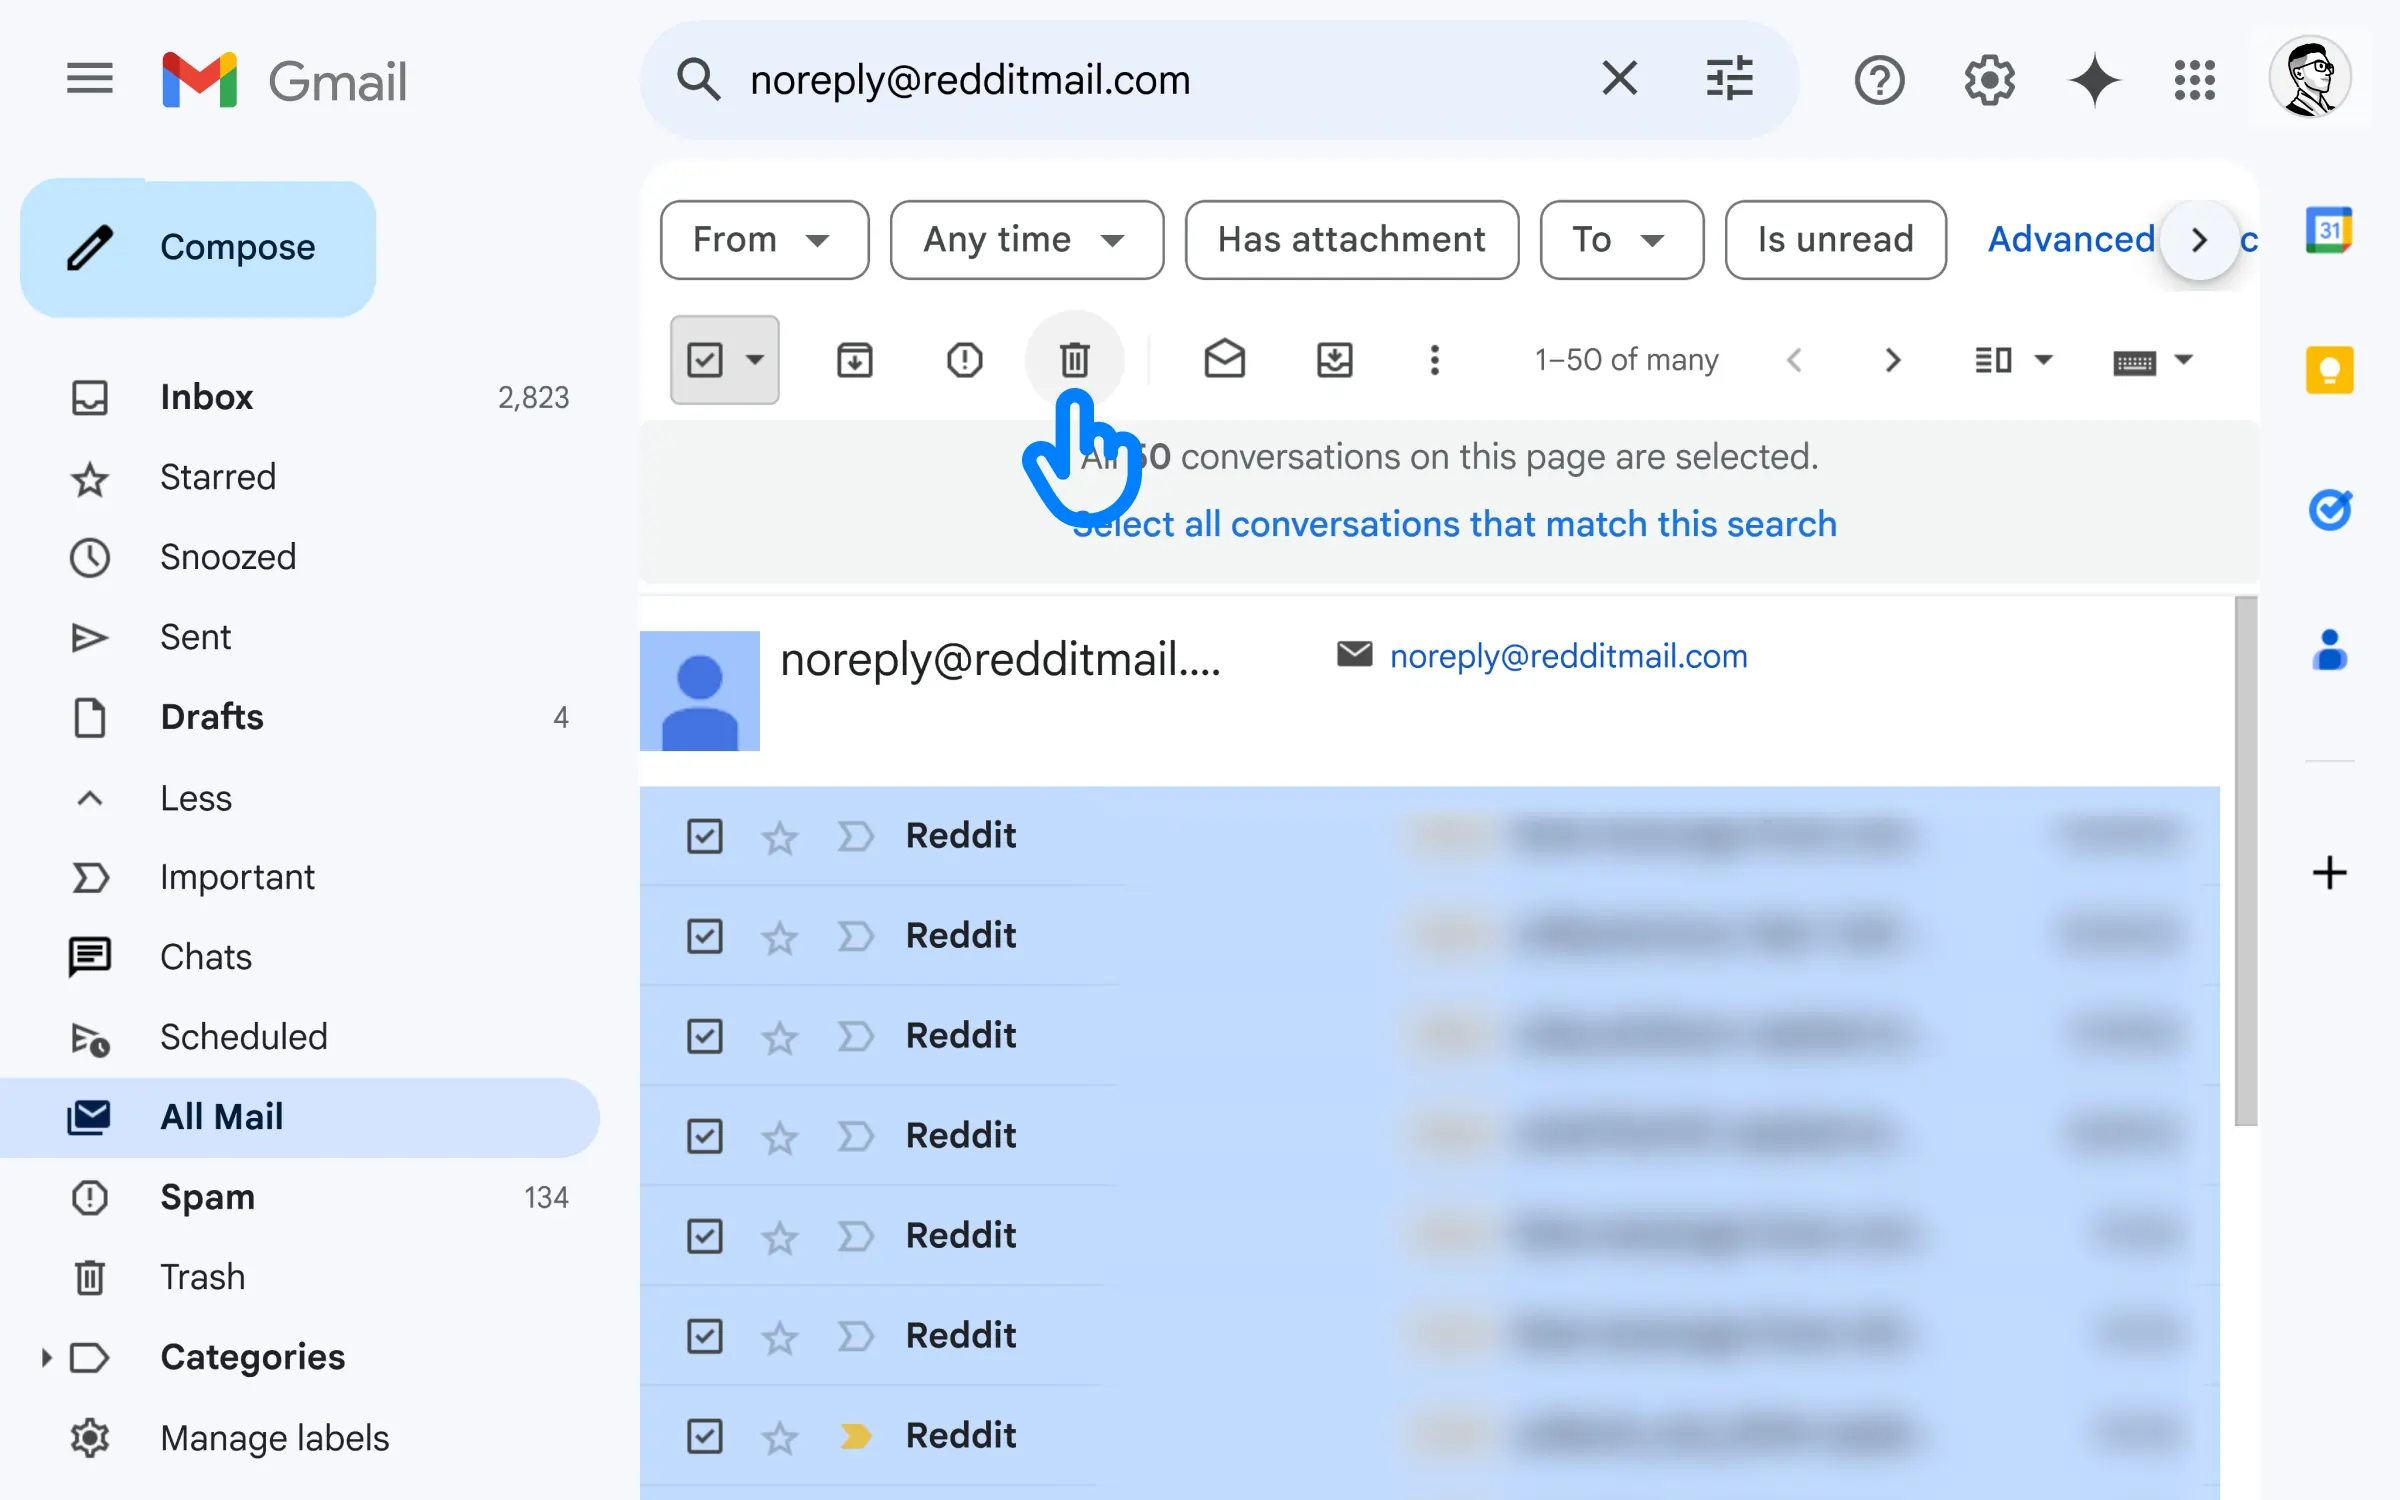This screenshot has height=1500, width=2400.
Task: Click the search magnifier icon
Action: coord(698,79)
